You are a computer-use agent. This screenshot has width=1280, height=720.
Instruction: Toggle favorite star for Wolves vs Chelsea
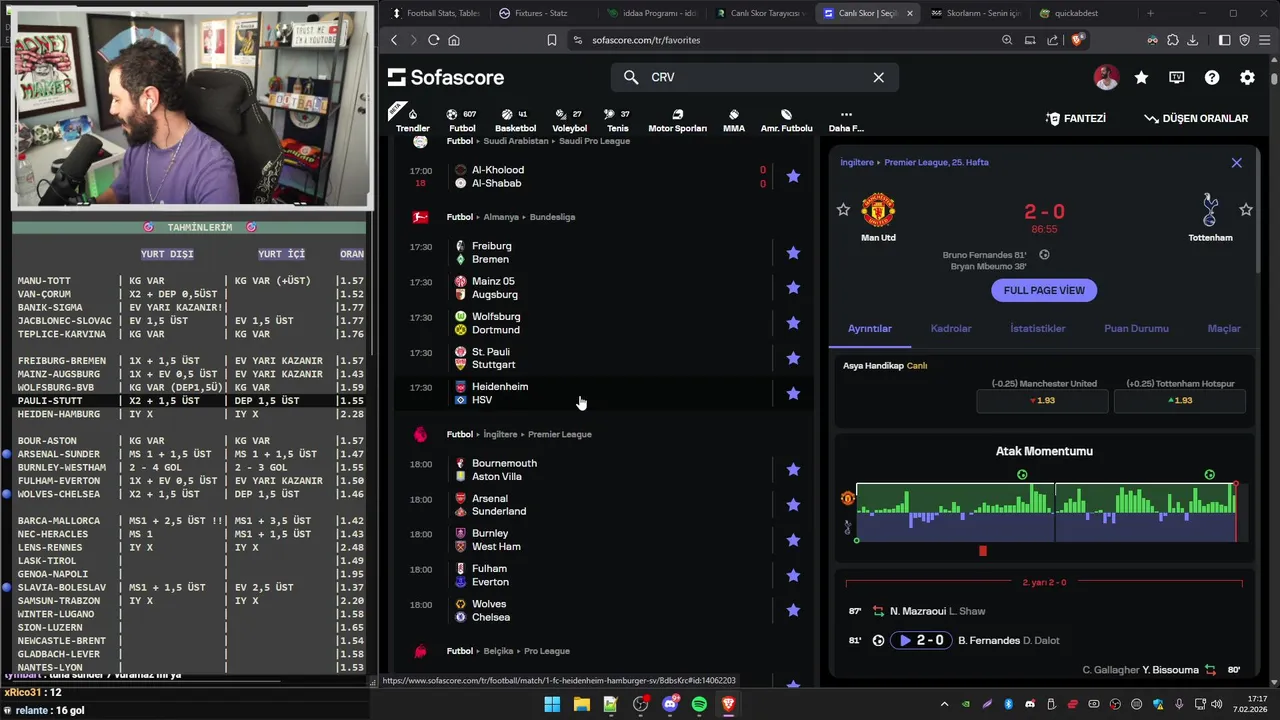(x=793, y=610)
